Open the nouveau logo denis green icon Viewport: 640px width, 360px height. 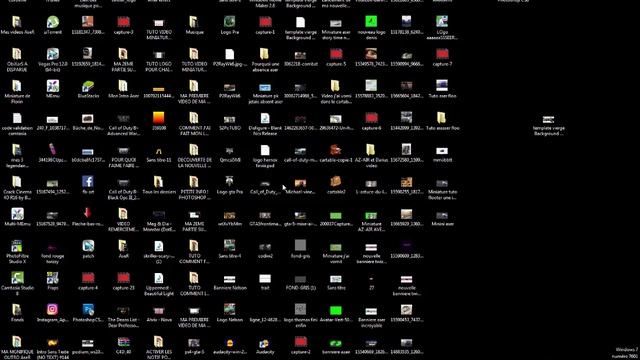click(x=371, y=21)
